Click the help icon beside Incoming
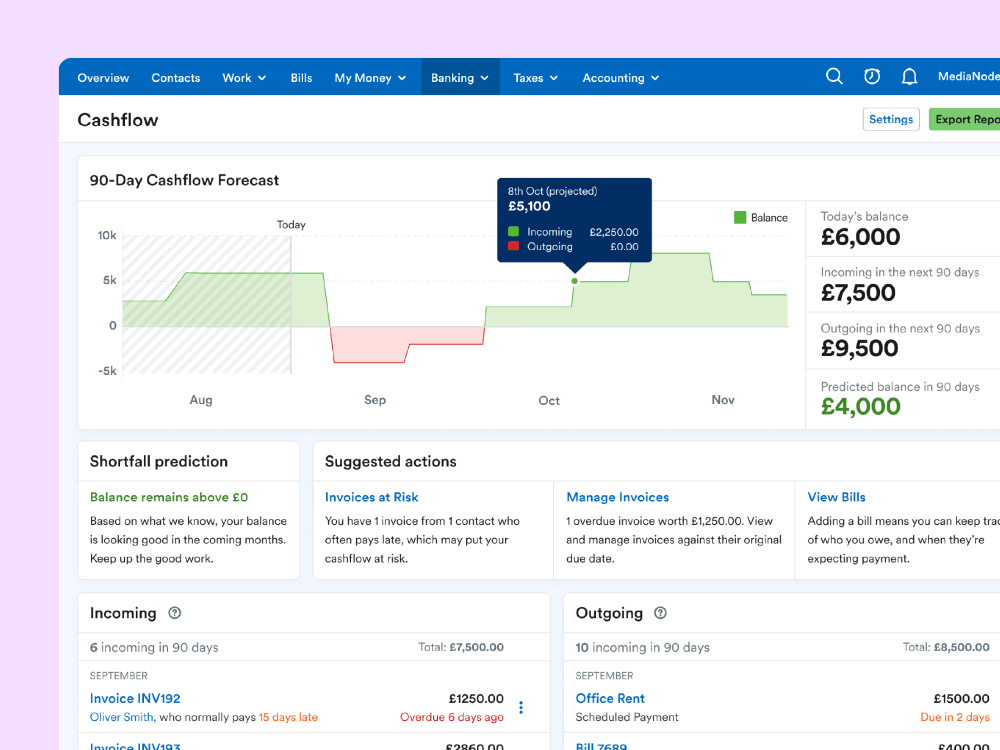1000x750 pixels. 174,613
